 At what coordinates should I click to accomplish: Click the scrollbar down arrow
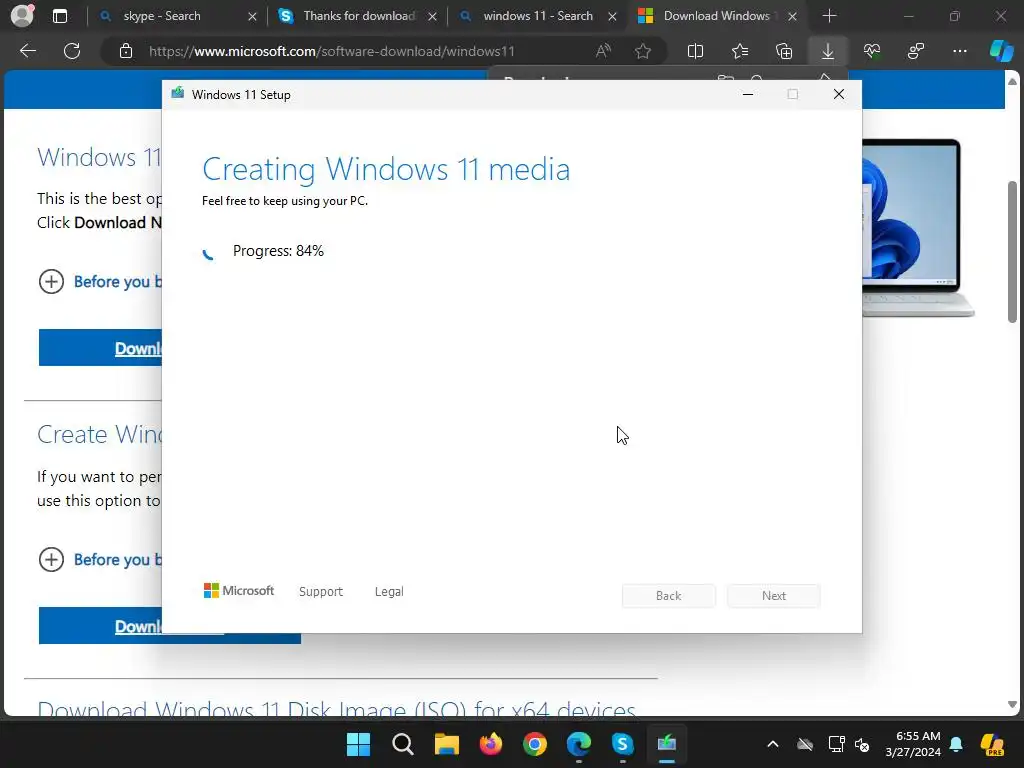coord(1012,705)
